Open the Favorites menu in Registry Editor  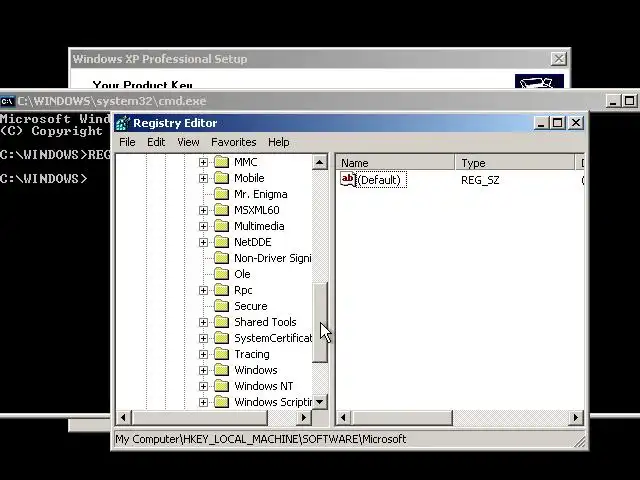tap(233, 142)
